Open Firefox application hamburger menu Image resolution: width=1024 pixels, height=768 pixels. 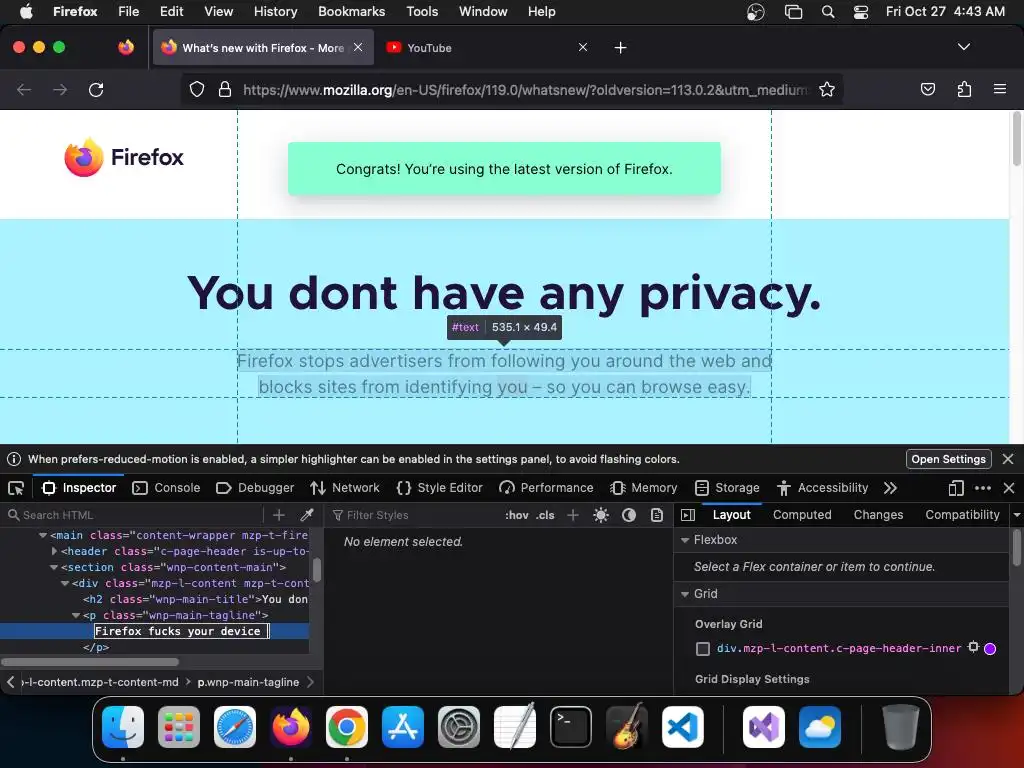point(1000,89)
